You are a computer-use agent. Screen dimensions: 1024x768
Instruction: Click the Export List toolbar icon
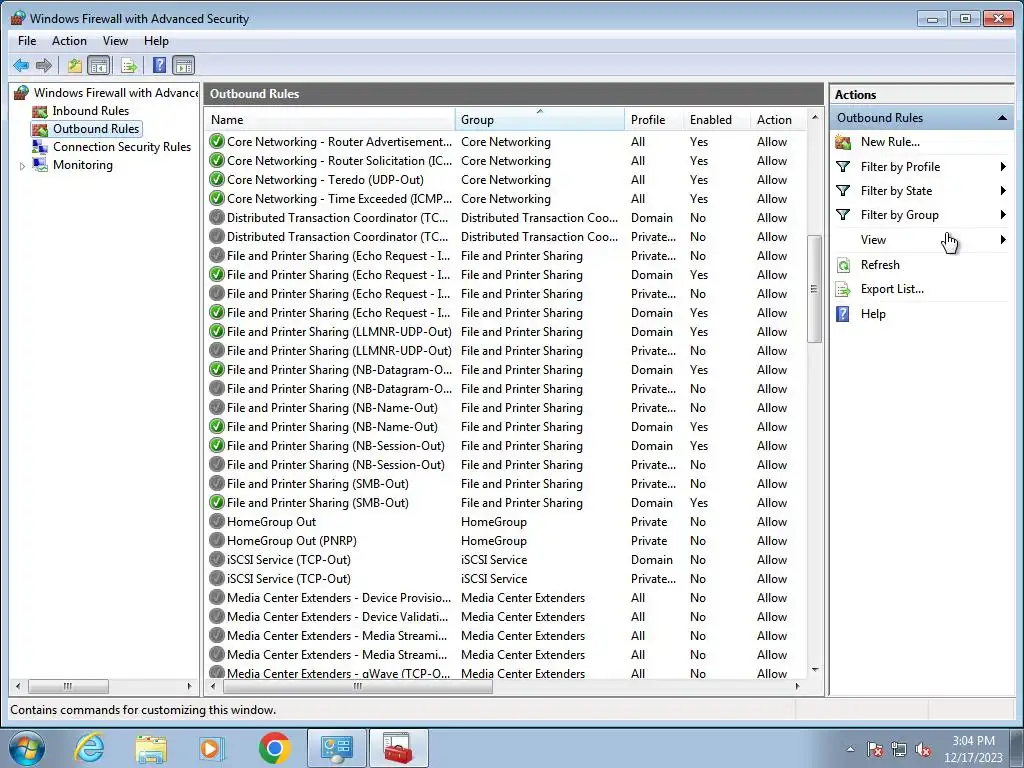pos(129,65)
